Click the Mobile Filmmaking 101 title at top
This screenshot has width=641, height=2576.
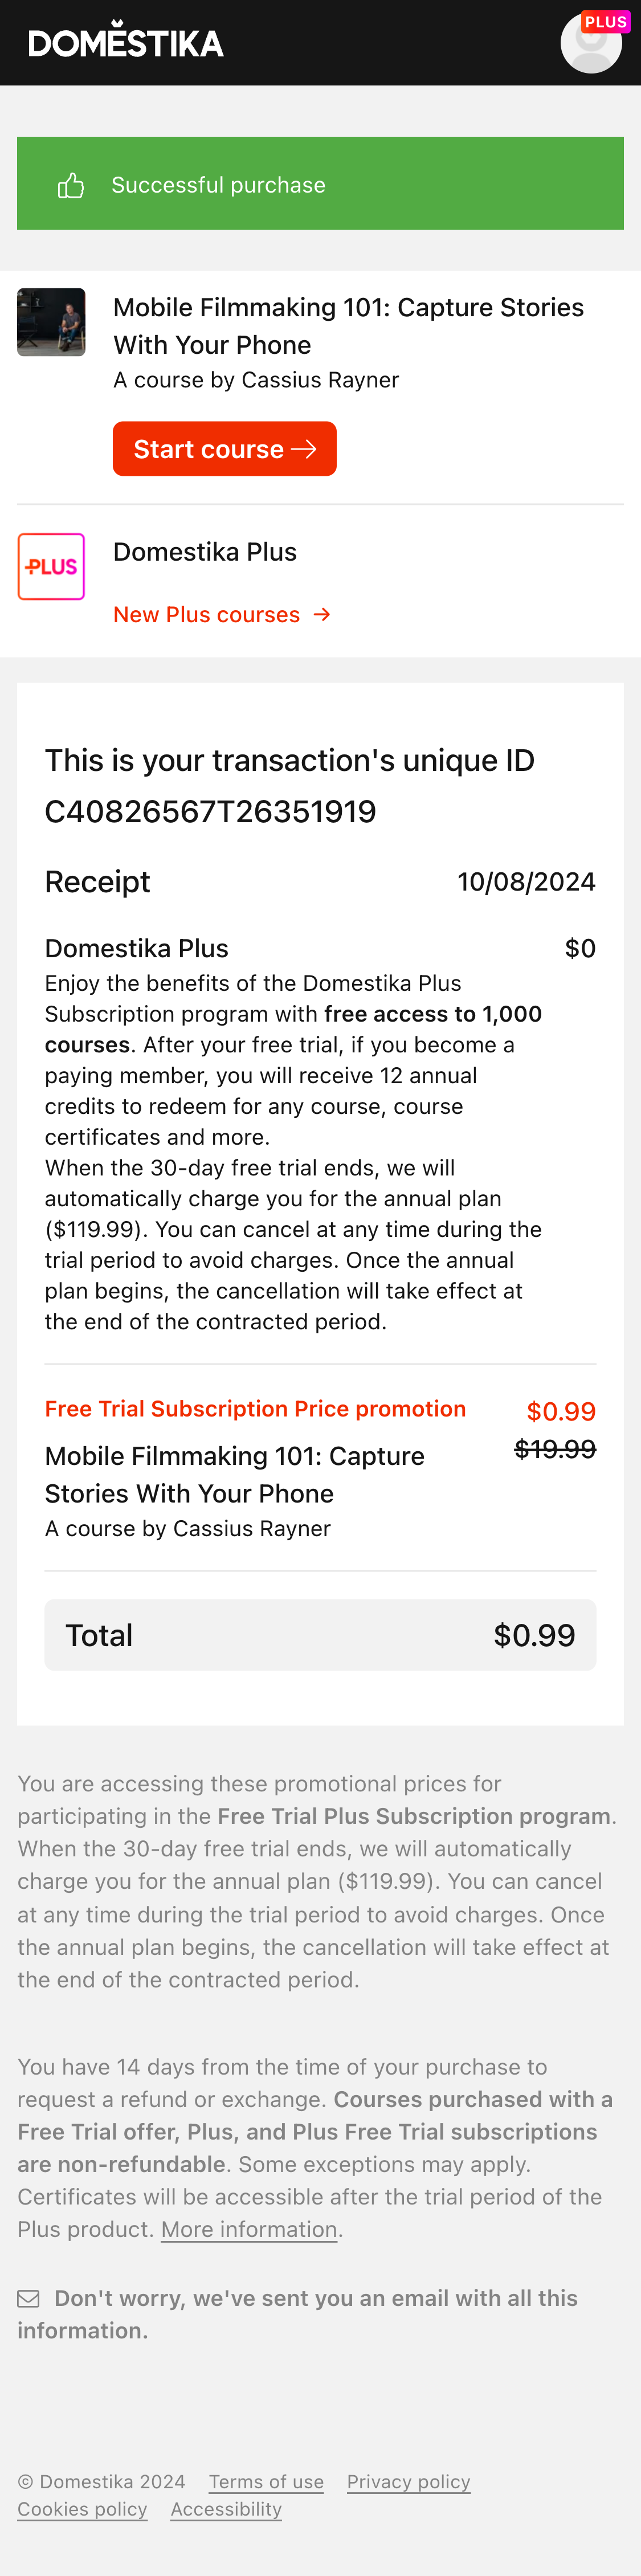pos(348,325)
